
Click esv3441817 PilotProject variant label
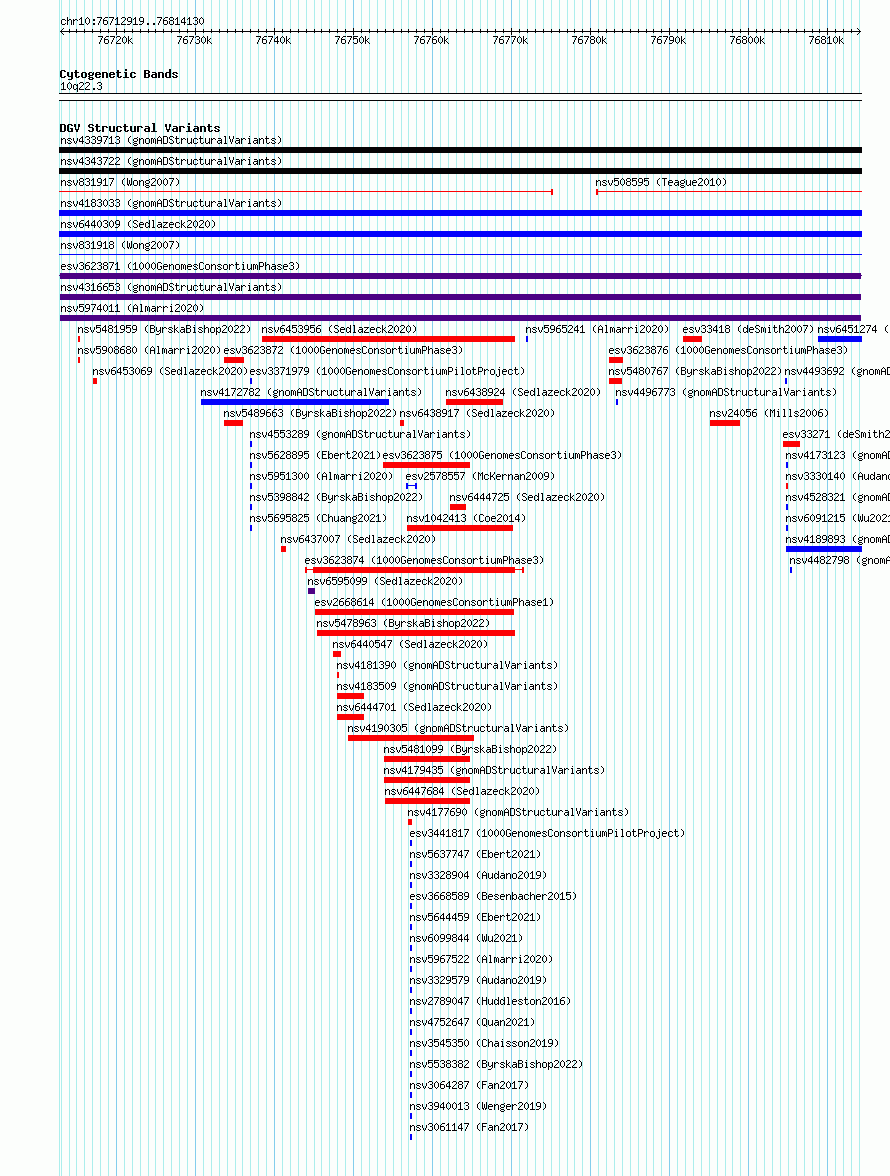(x=547, y=833)
